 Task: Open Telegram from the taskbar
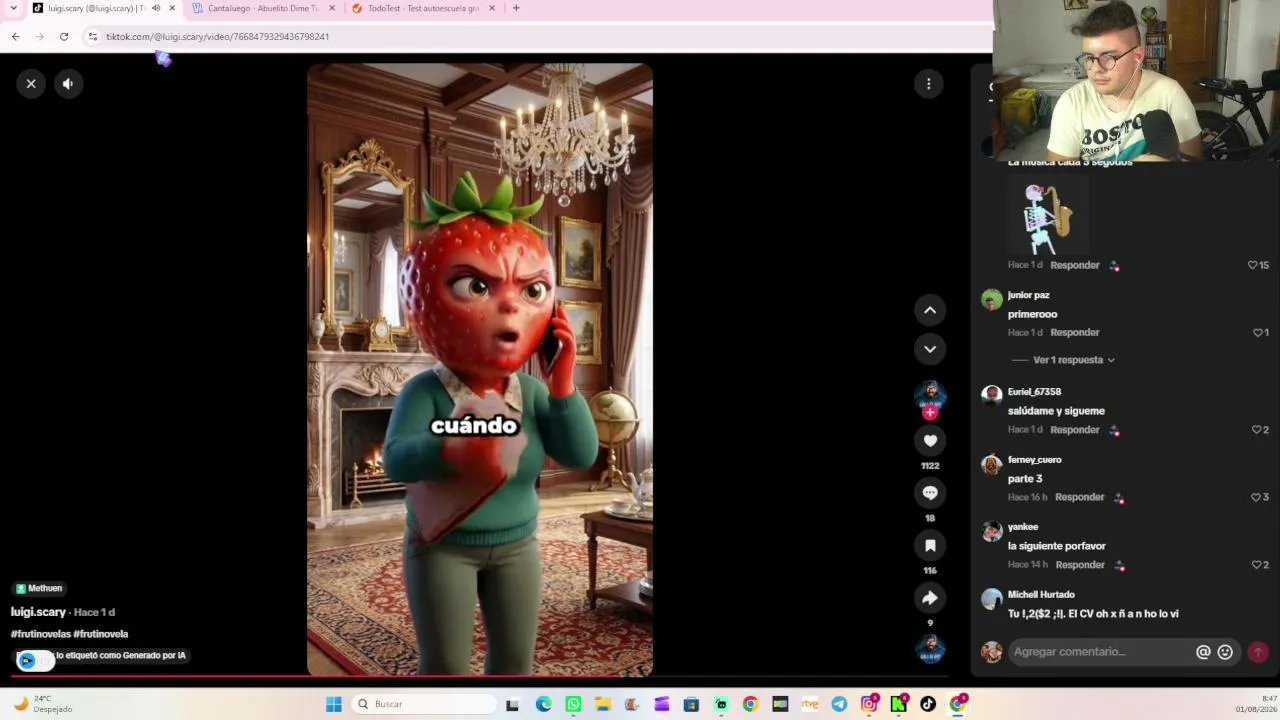pyautogui.click(x=839, y=704)
